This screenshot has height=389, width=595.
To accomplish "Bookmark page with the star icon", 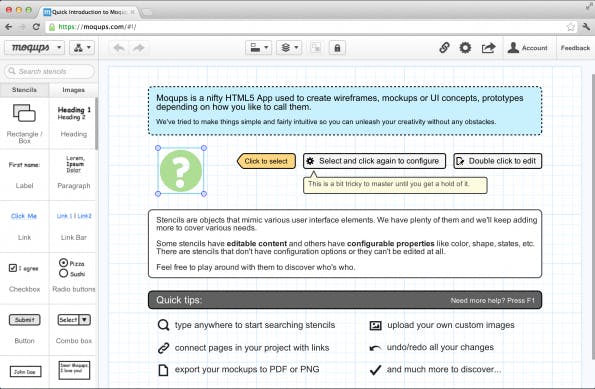I will pos(570,27).
